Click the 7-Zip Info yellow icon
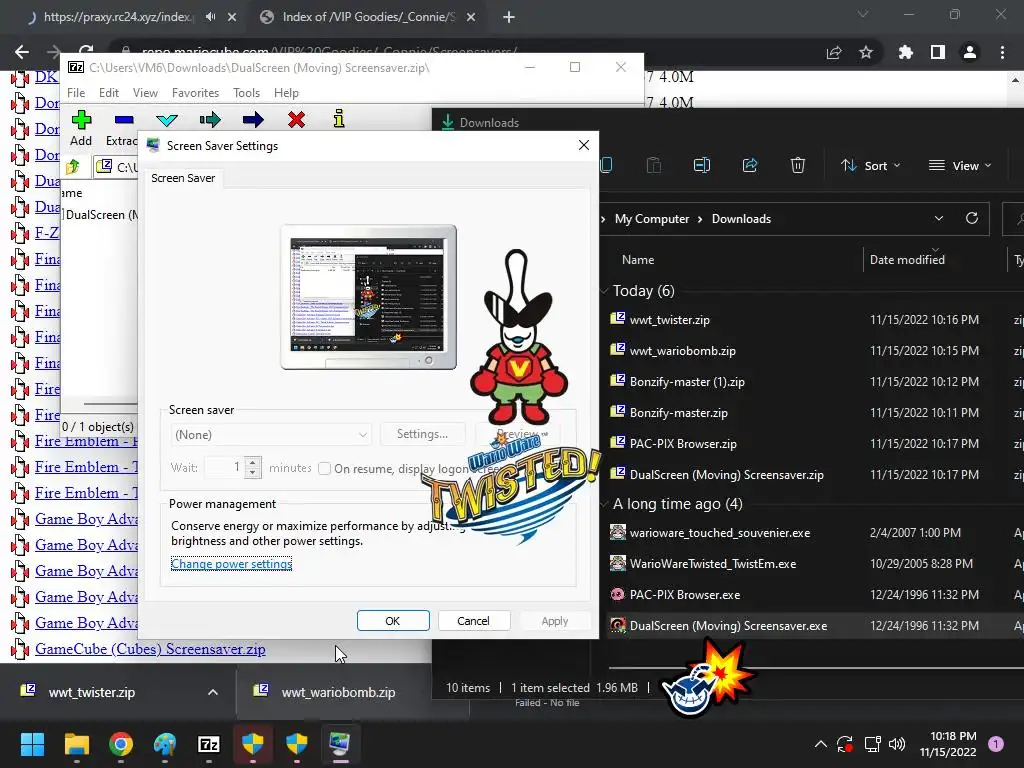This screenshot has height=768, width=1024. pos(339,119)
